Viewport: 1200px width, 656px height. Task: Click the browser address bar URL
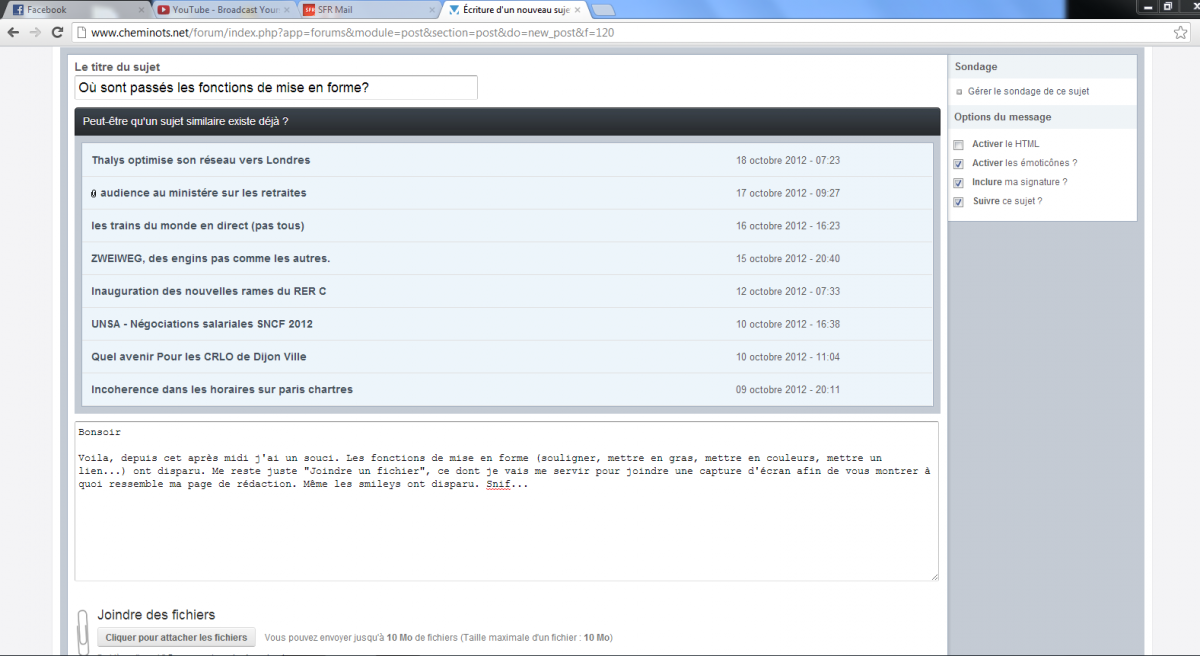click(x=350, y=32)
